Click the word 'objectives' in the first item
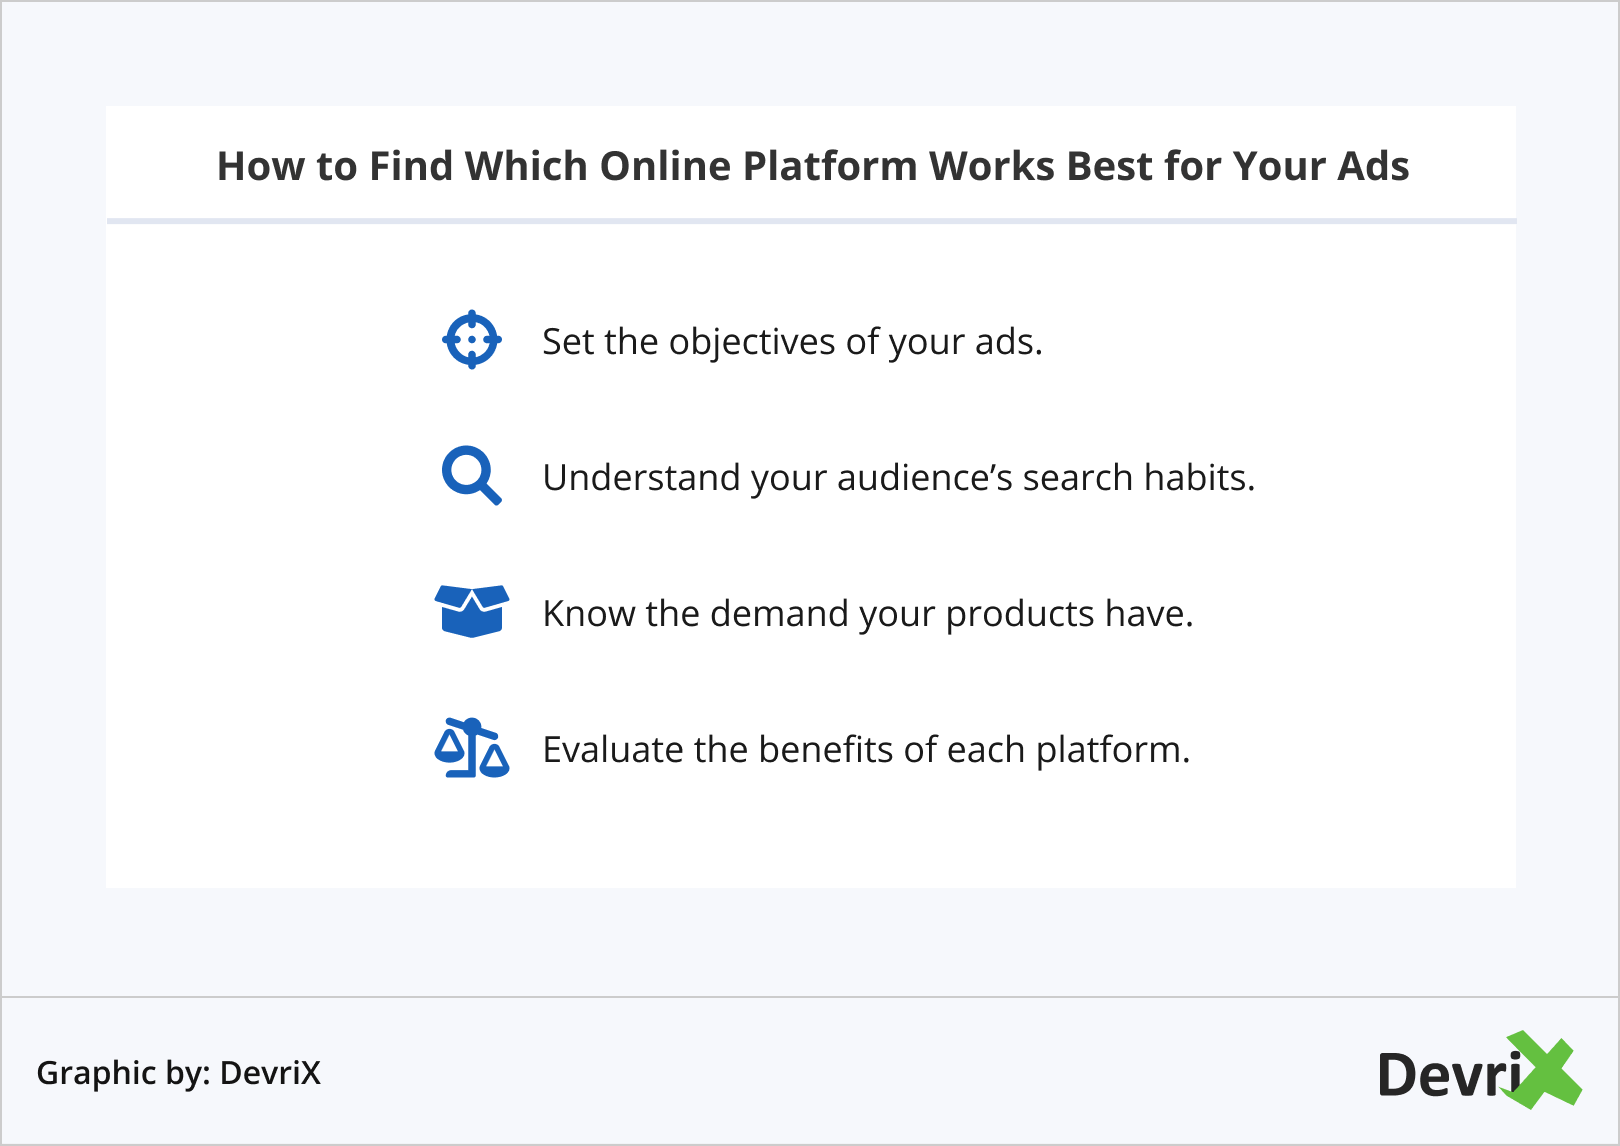1620x1146 pixels. tap(752, 342)
